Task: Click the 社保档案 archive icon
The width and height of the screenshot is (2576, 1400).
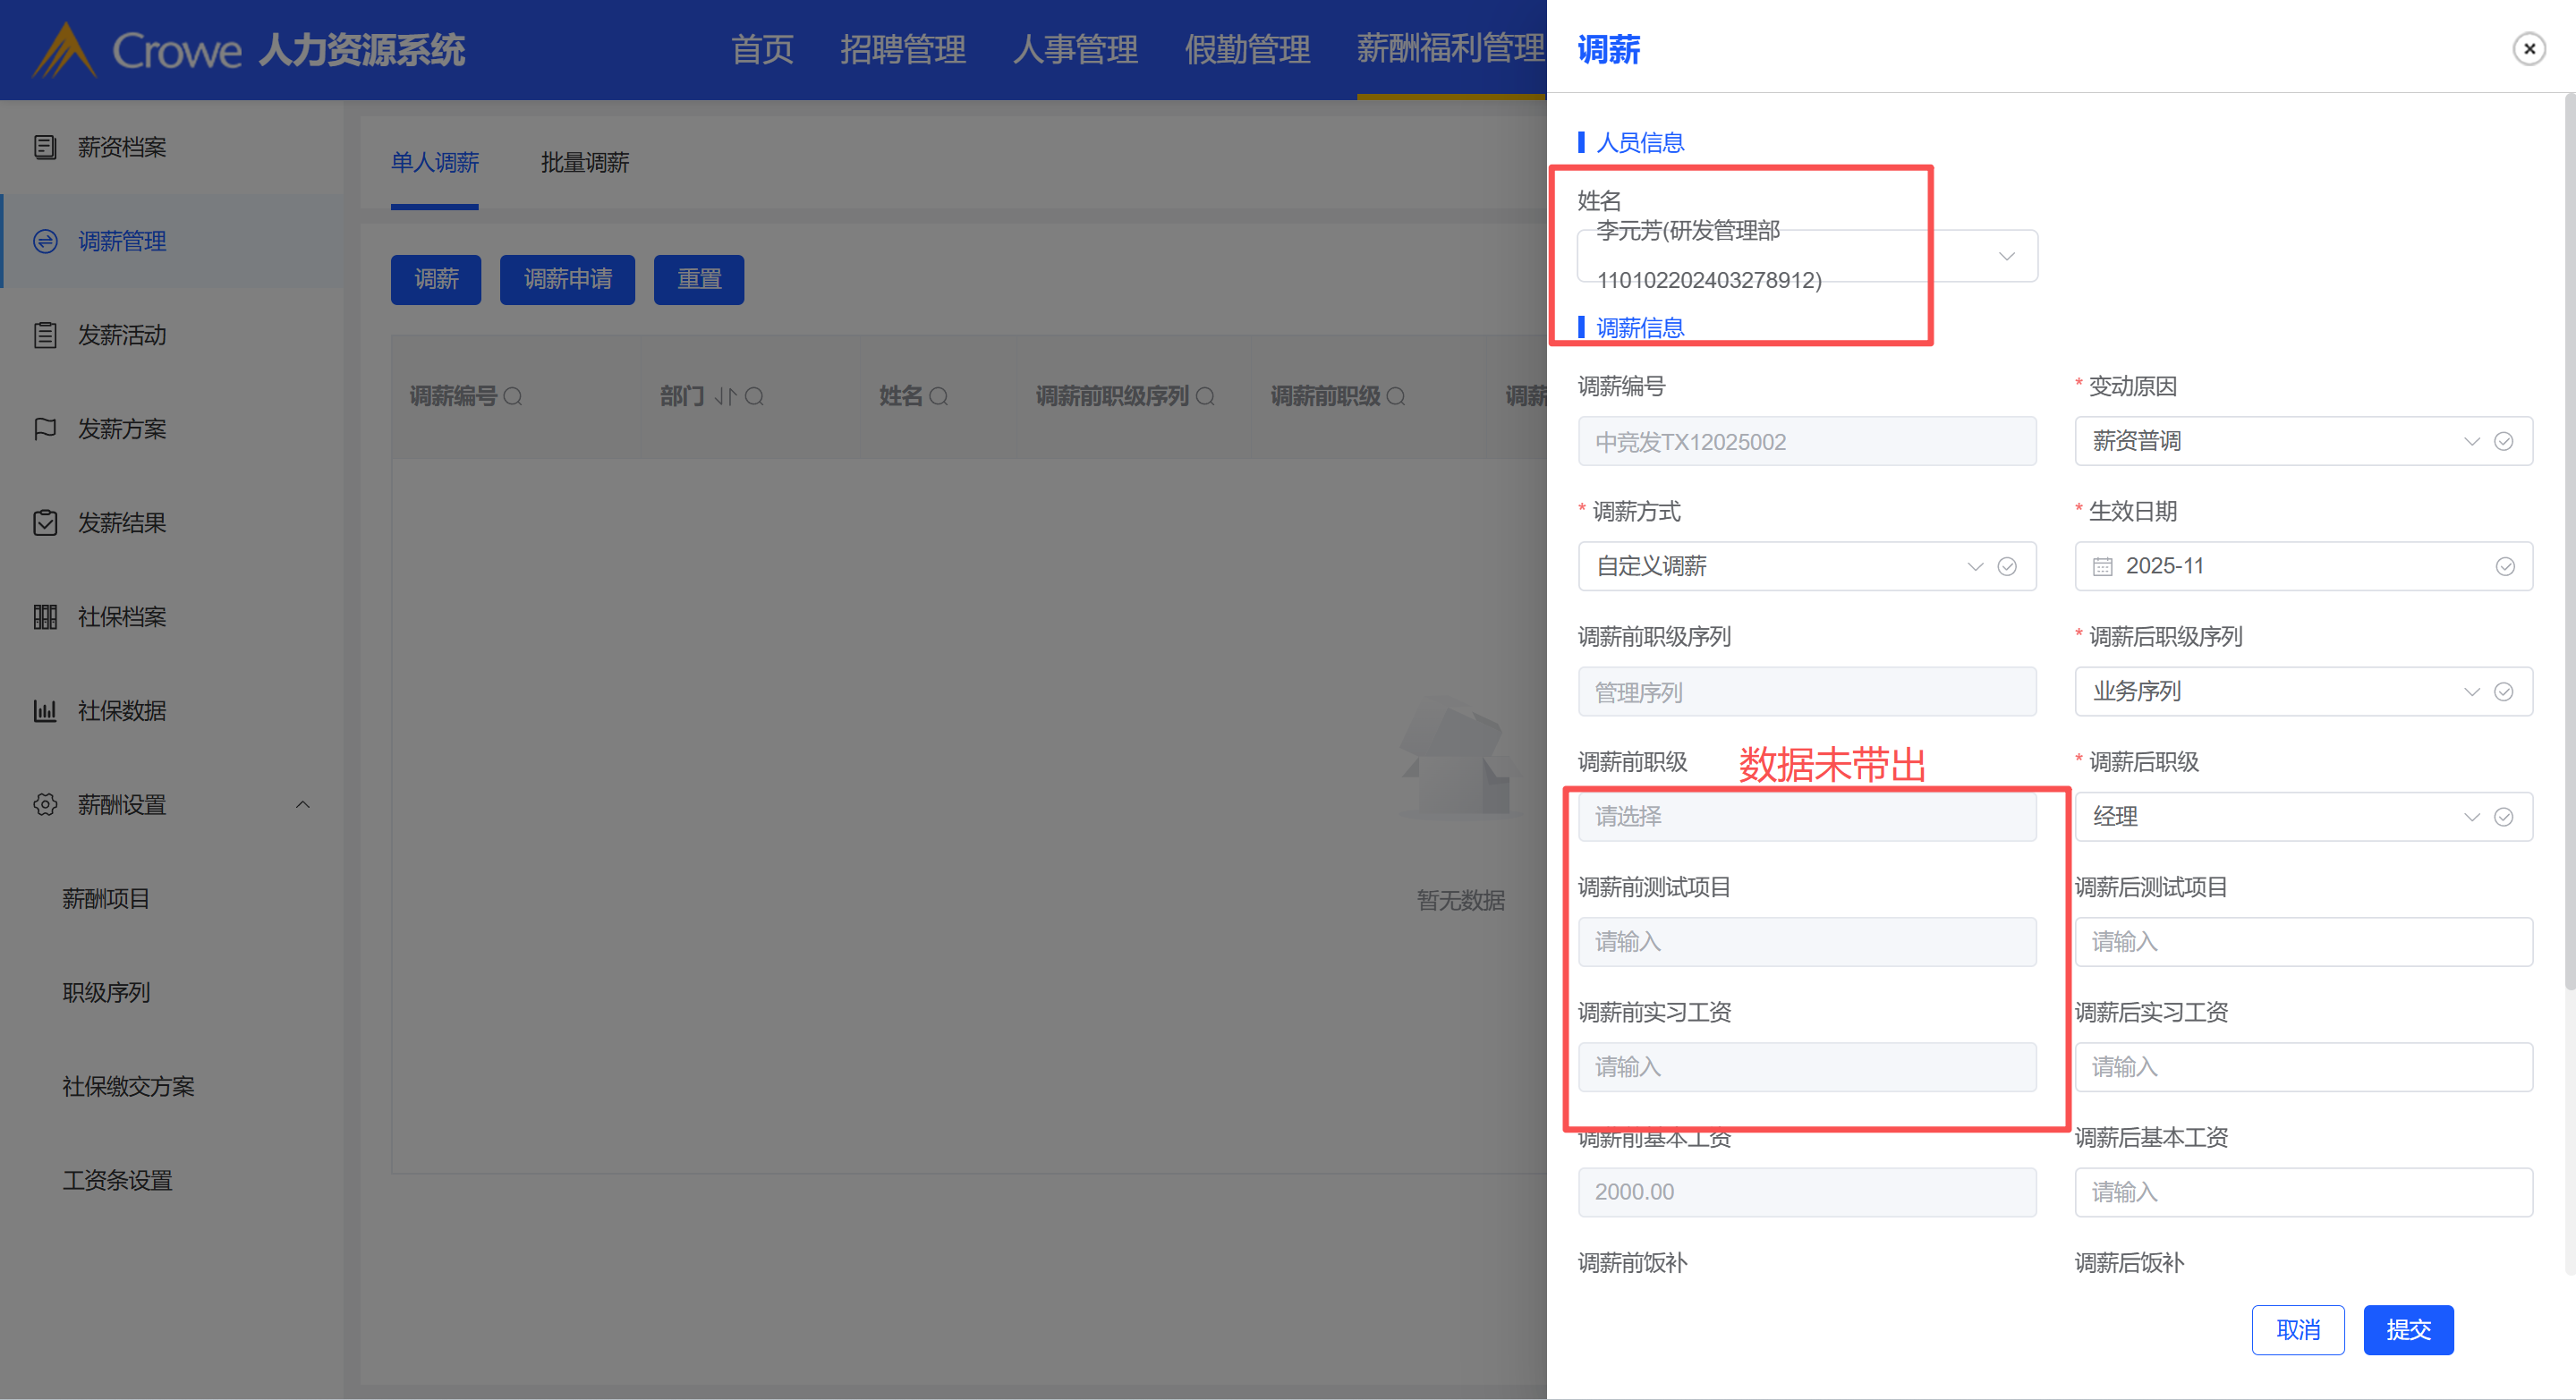Action: pyautogui.click(x=45, y=617)
